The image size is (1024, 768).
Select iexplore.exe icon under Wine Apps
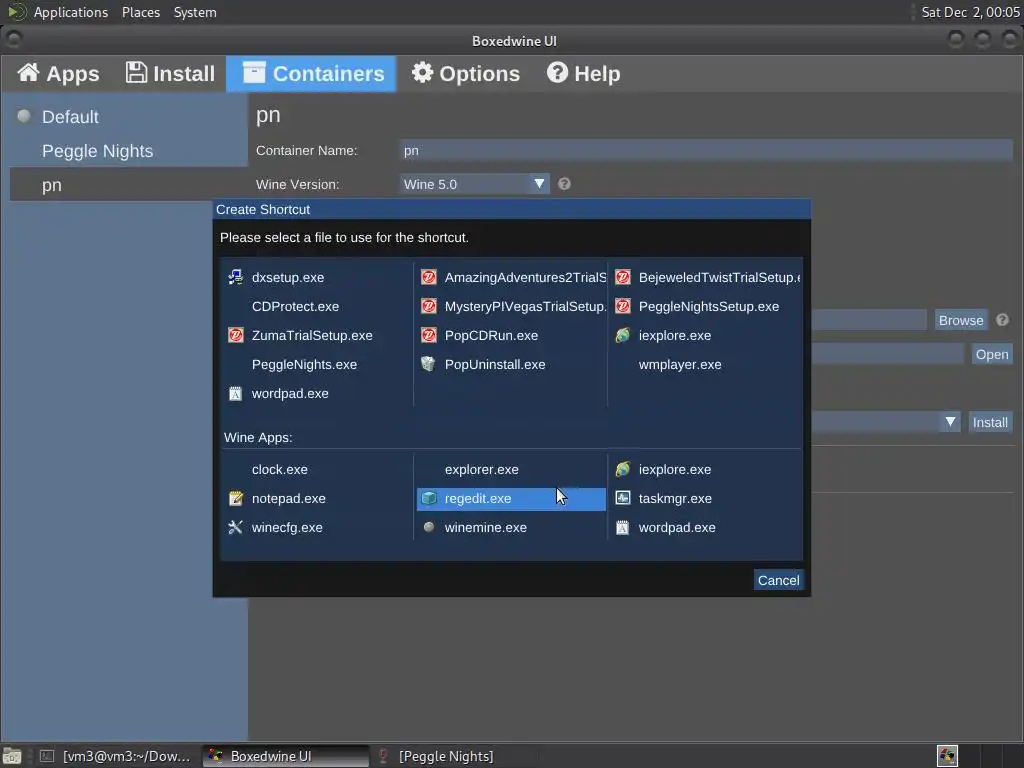click(622, 470)
